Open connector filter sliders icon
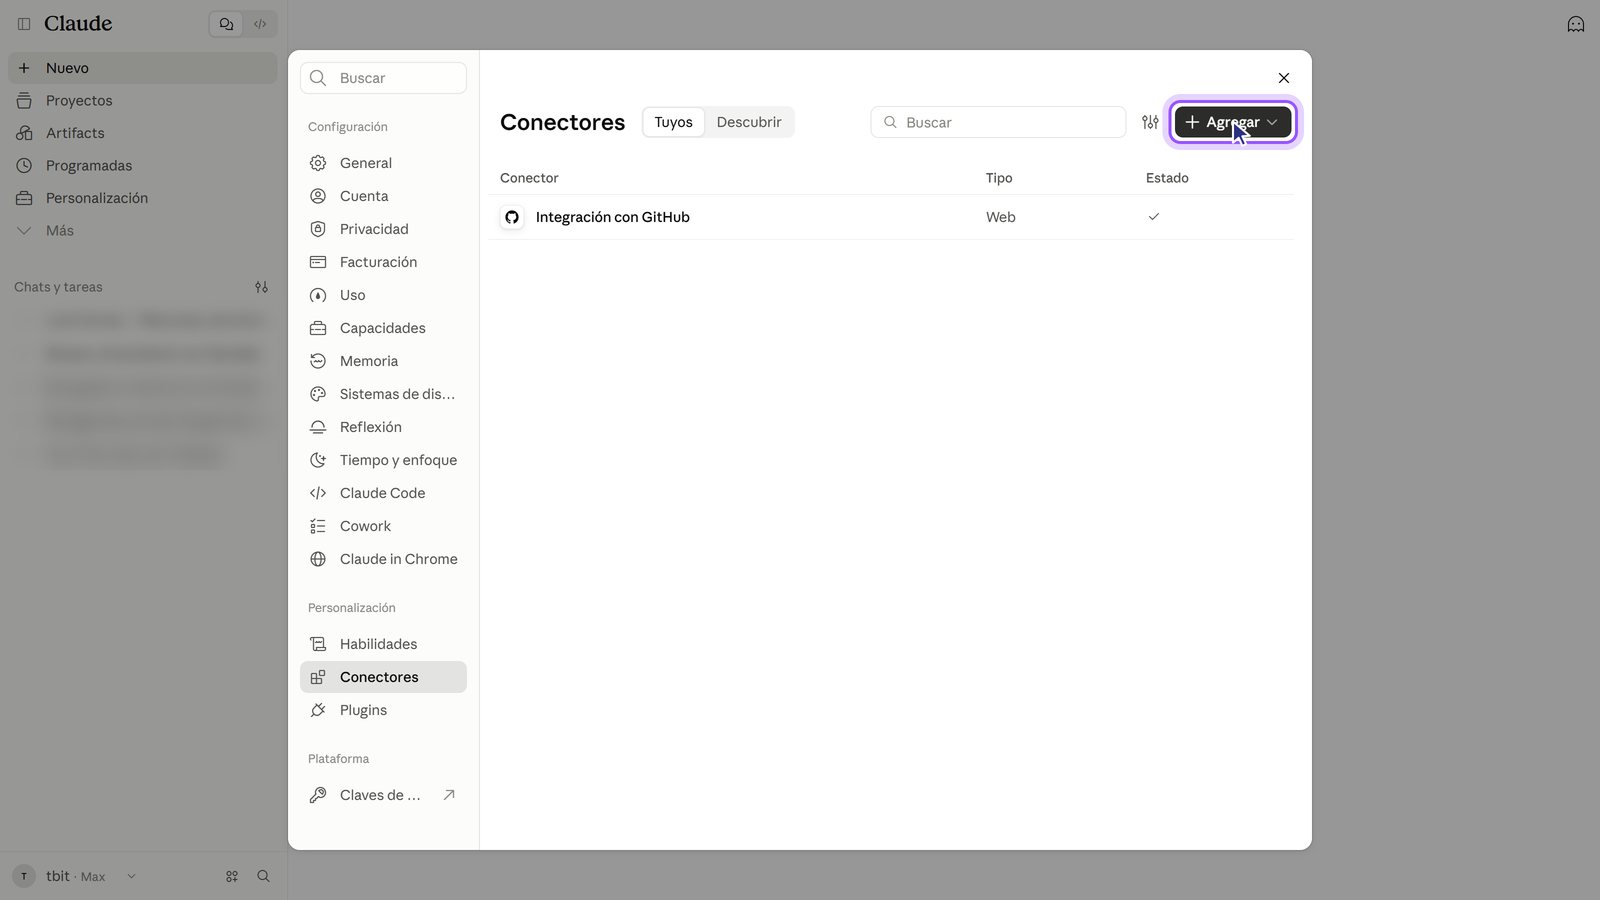The height and width of the screenshot is (900, 1600). click(x=1150, y=122)
